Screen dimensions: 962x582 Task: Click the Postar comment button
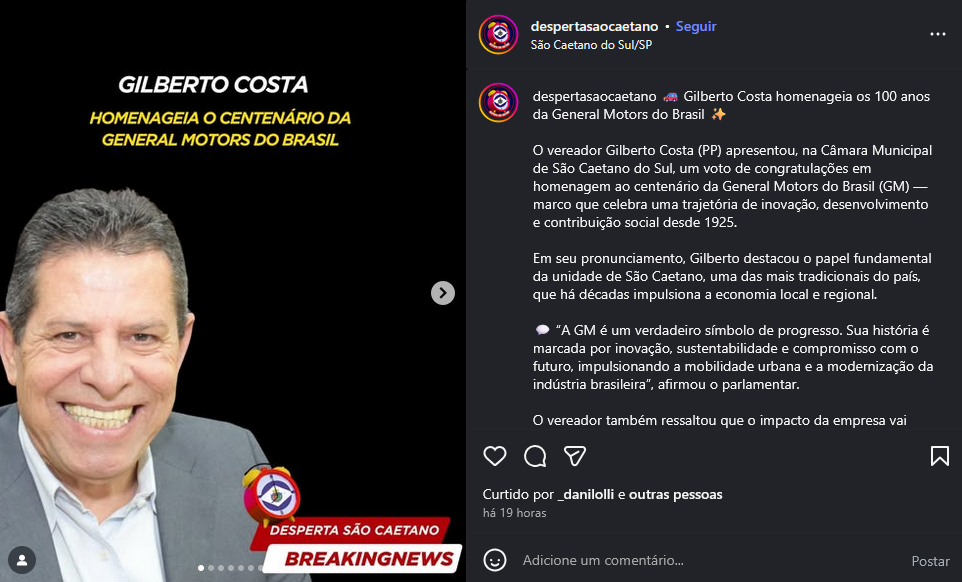pos(930,561)
